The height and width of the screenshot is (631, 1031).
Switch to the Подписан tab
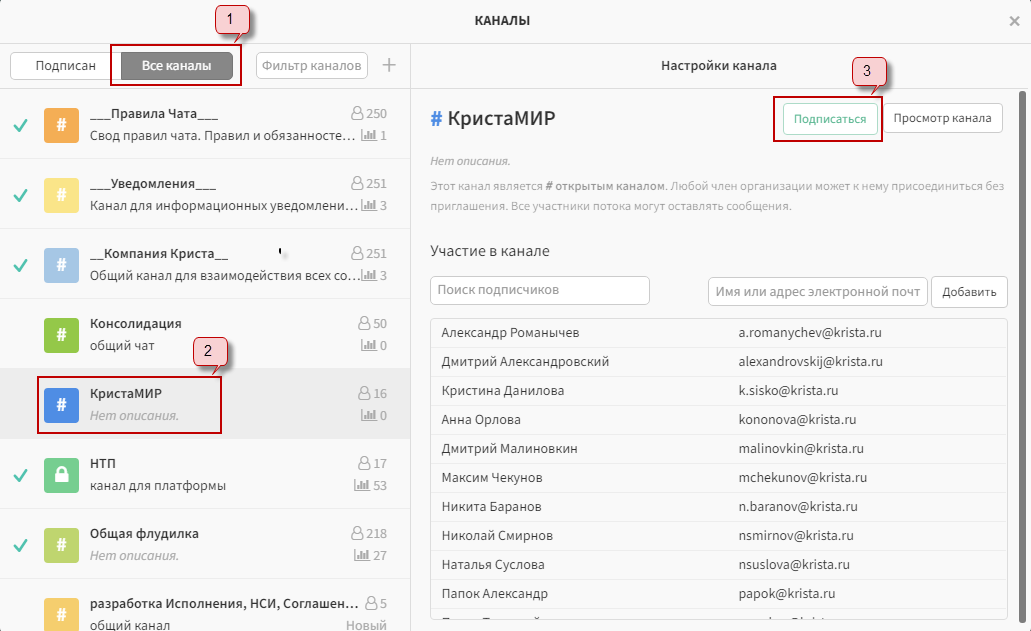pos(66,66)
